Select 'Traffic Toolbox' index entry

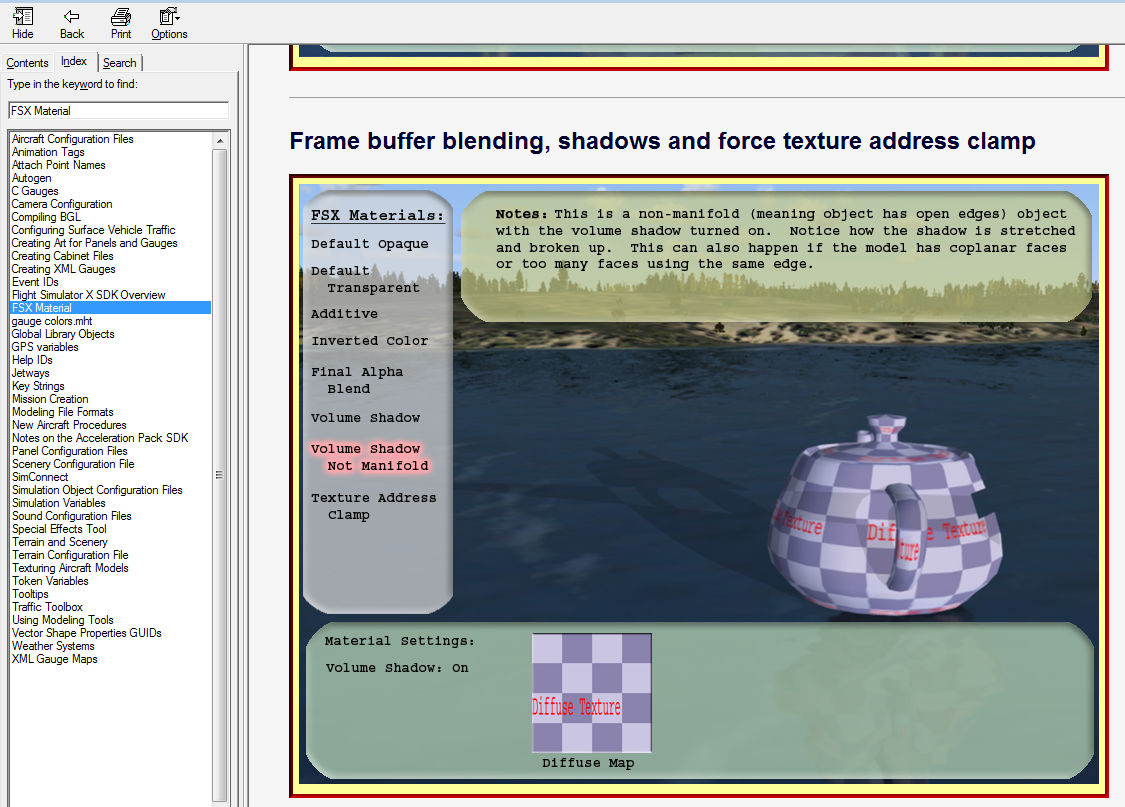[x=47, y=607]
